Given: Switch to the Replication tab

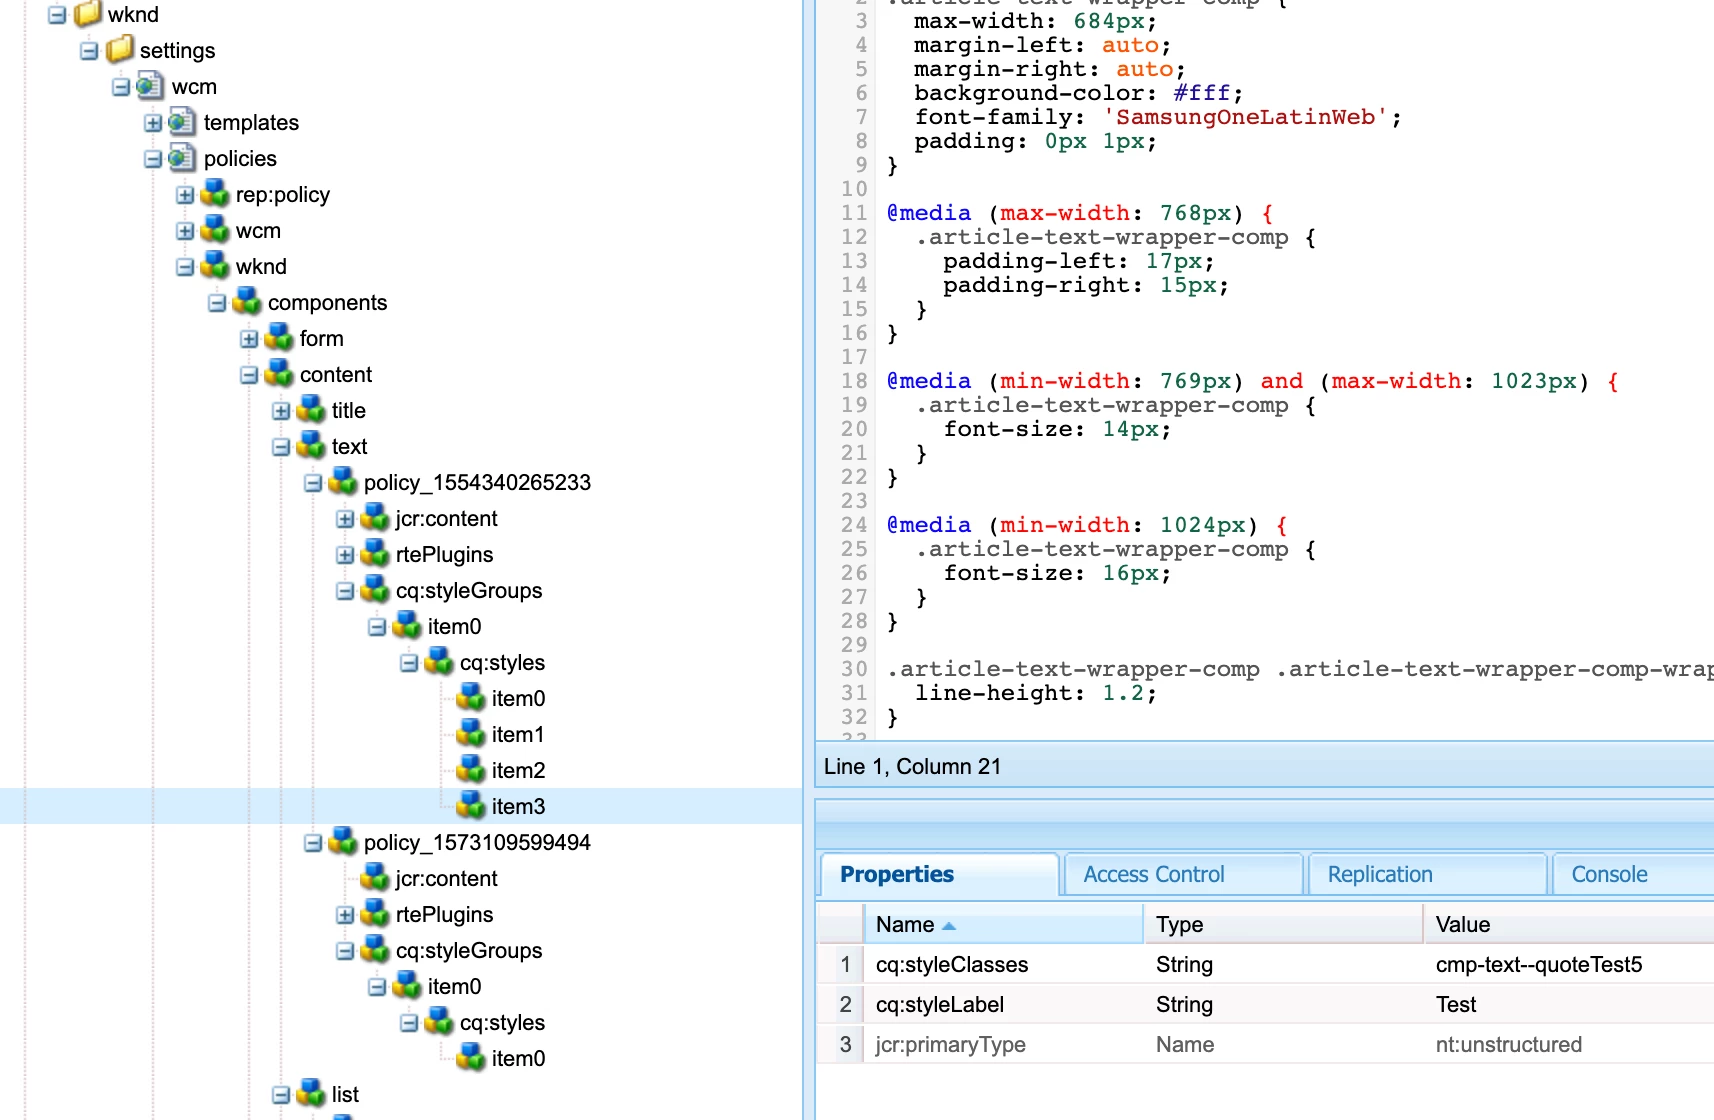Looking at the screenshot, I should tap(1427, 874).
